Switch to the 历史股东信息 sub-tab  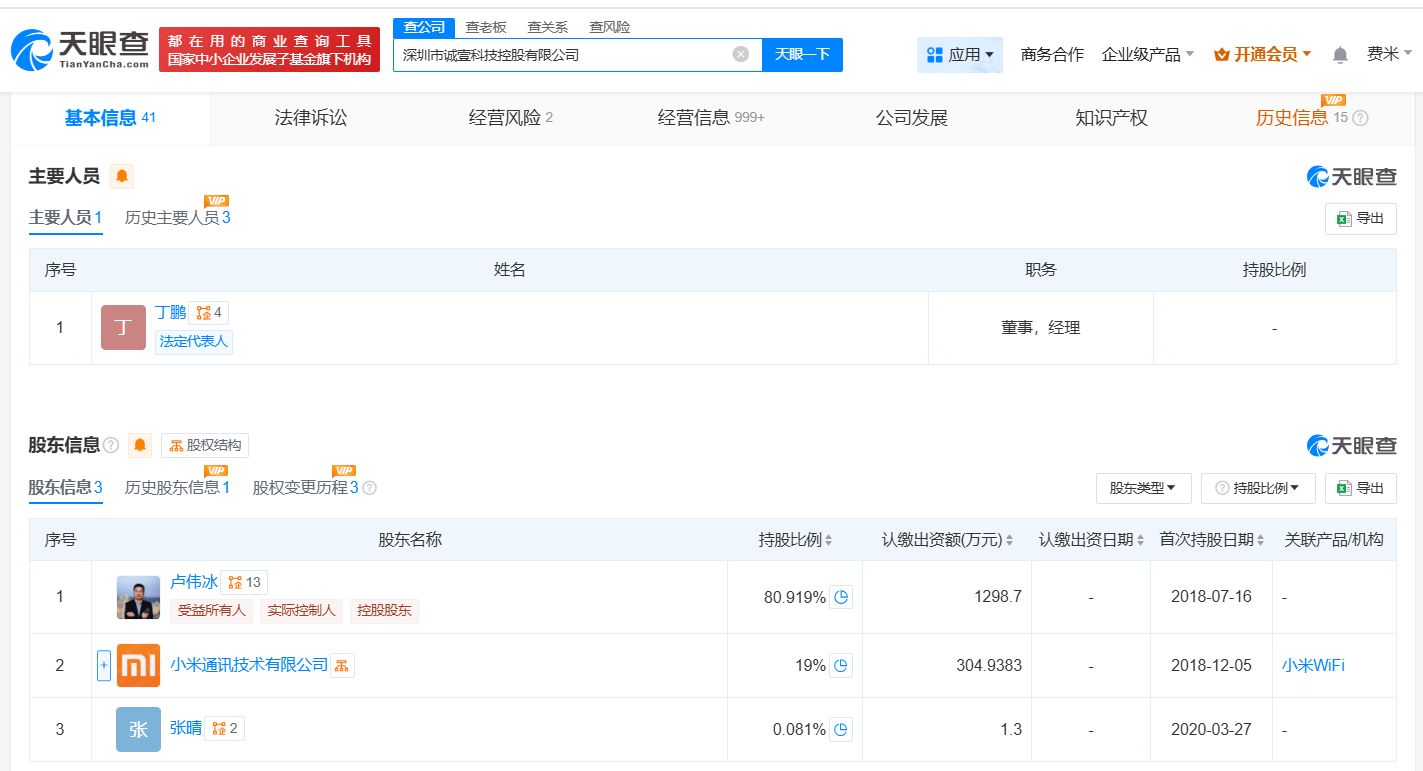pyautogui.click(x=177, y=487)
